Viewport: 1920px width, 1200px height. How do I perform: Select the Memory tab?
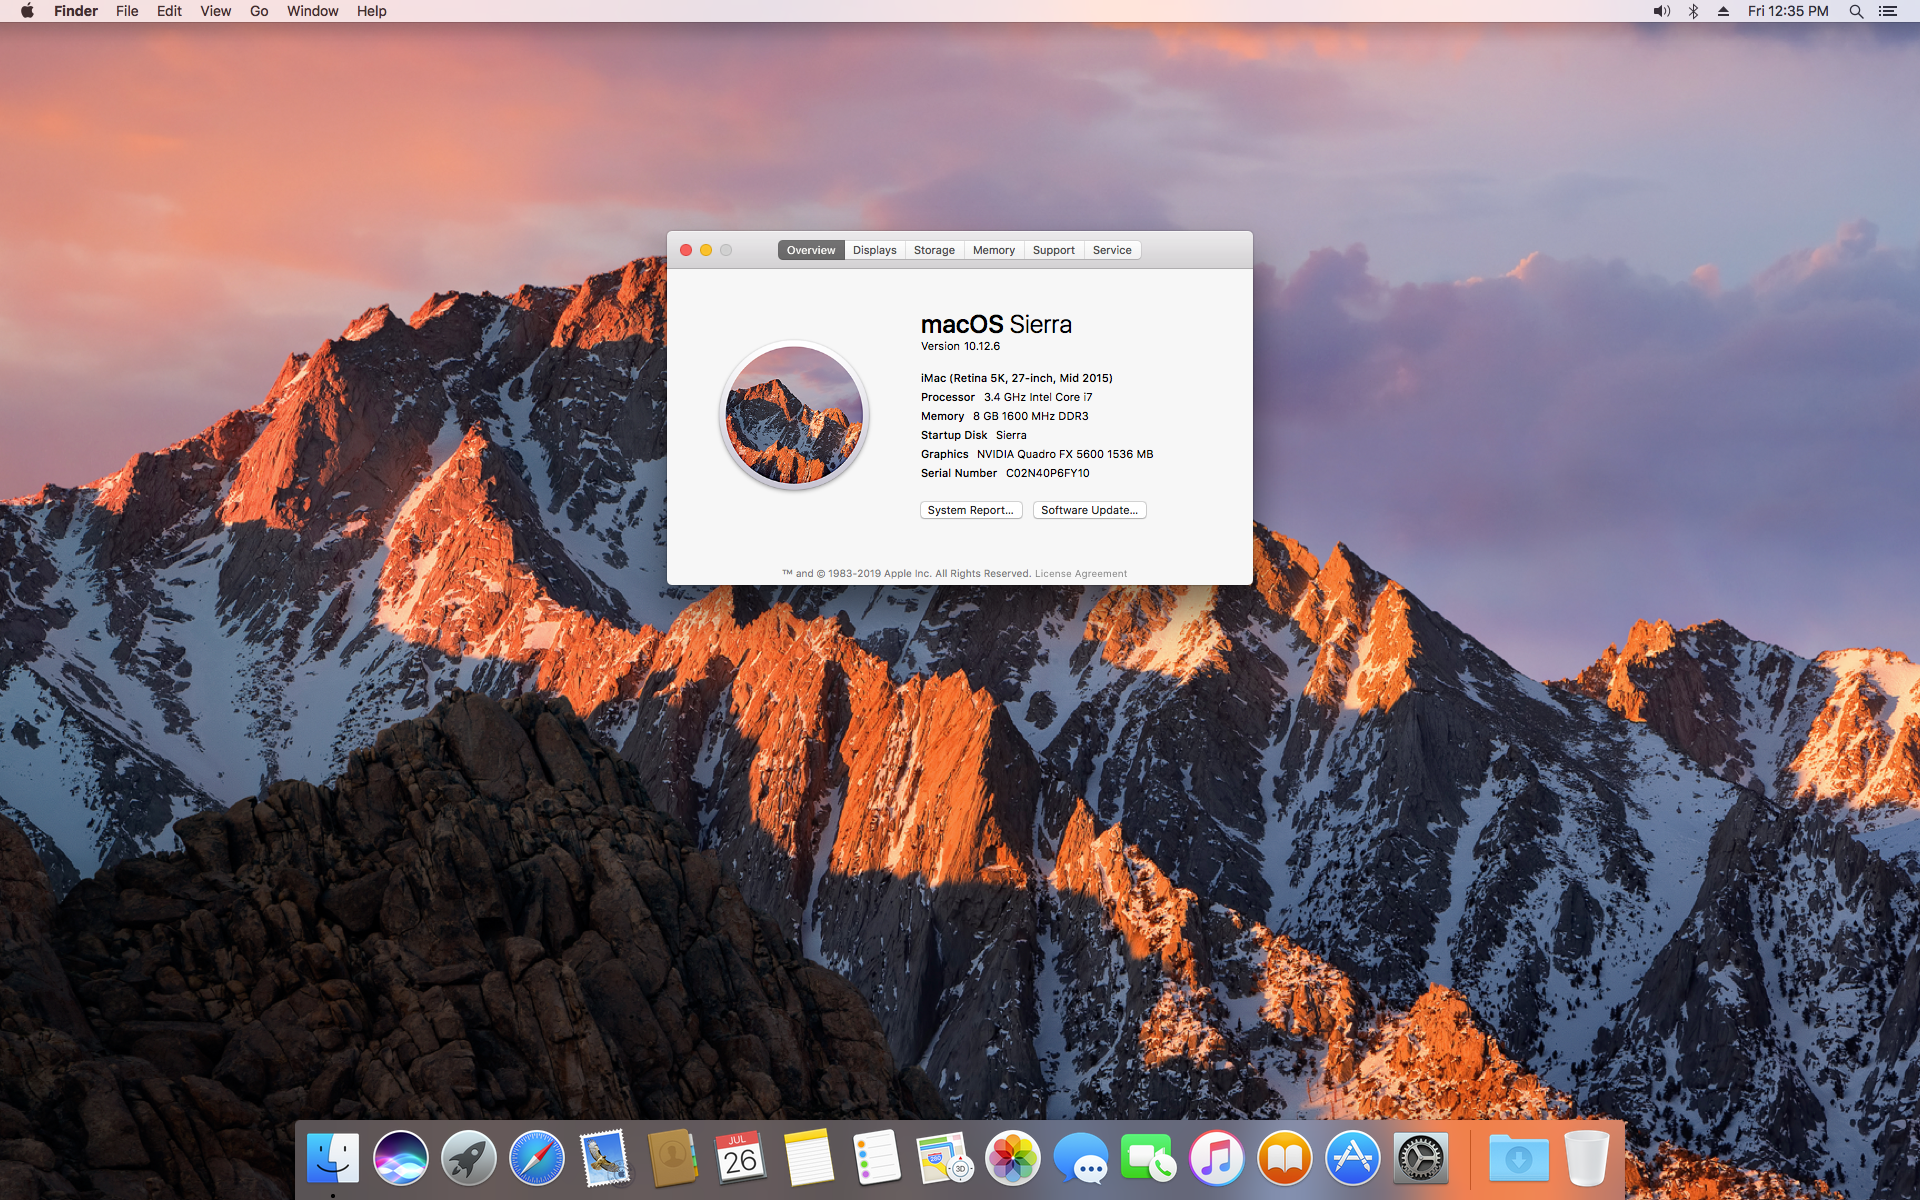pos(993,250)
